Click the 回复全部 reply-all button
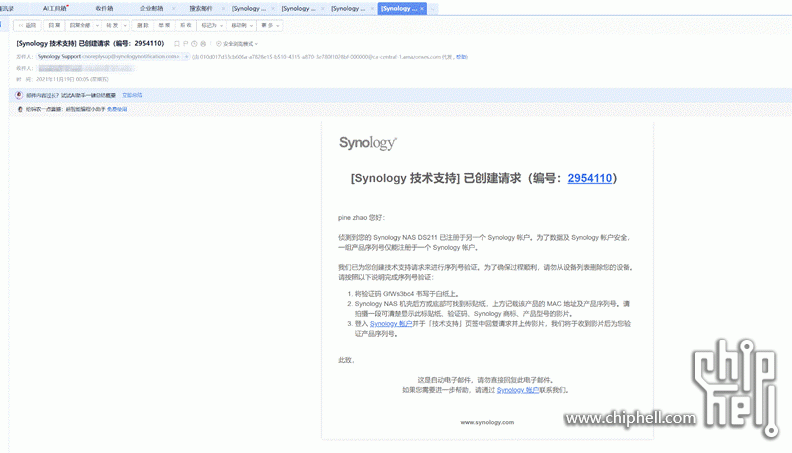The height and width of the screenshot is (453, 792). [x=80, y=25]
